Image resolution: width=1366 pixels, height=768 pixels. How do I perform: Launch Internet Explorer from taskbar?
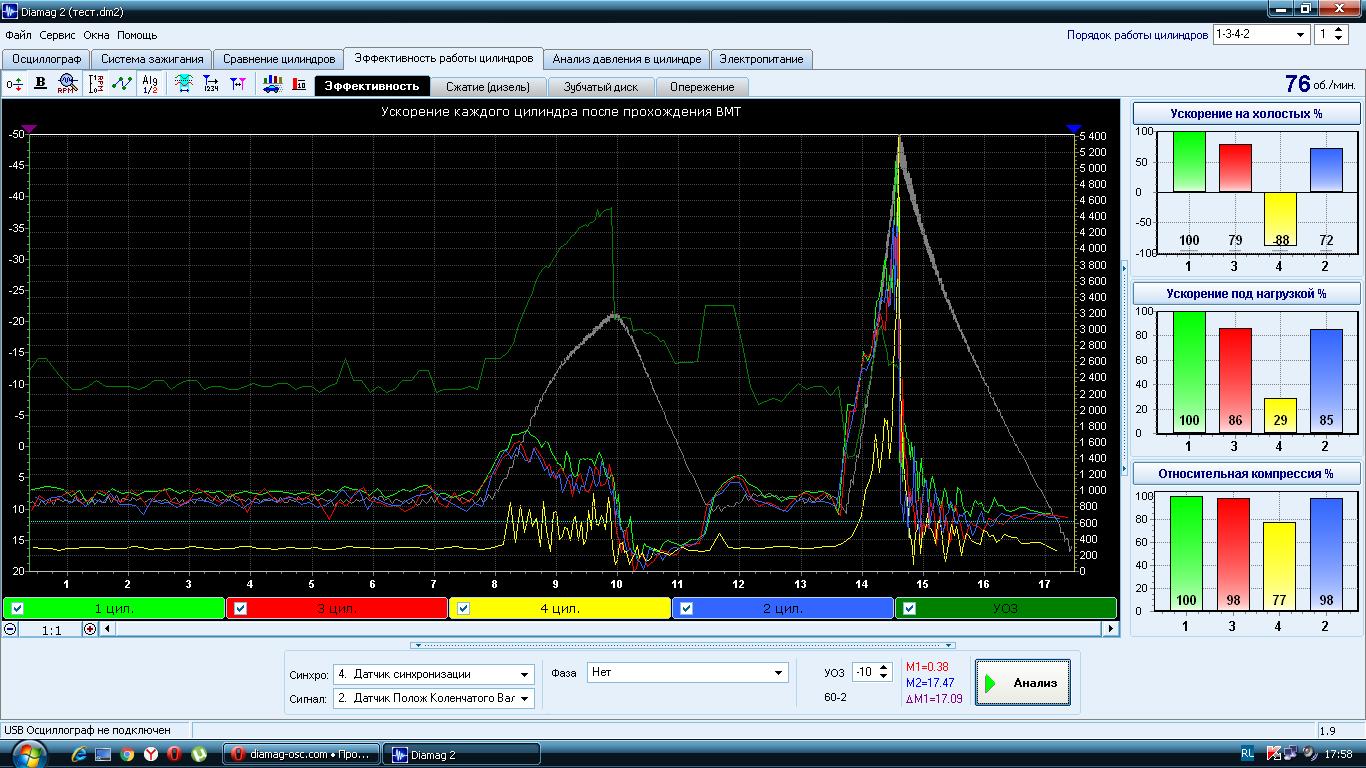(80, 754)
